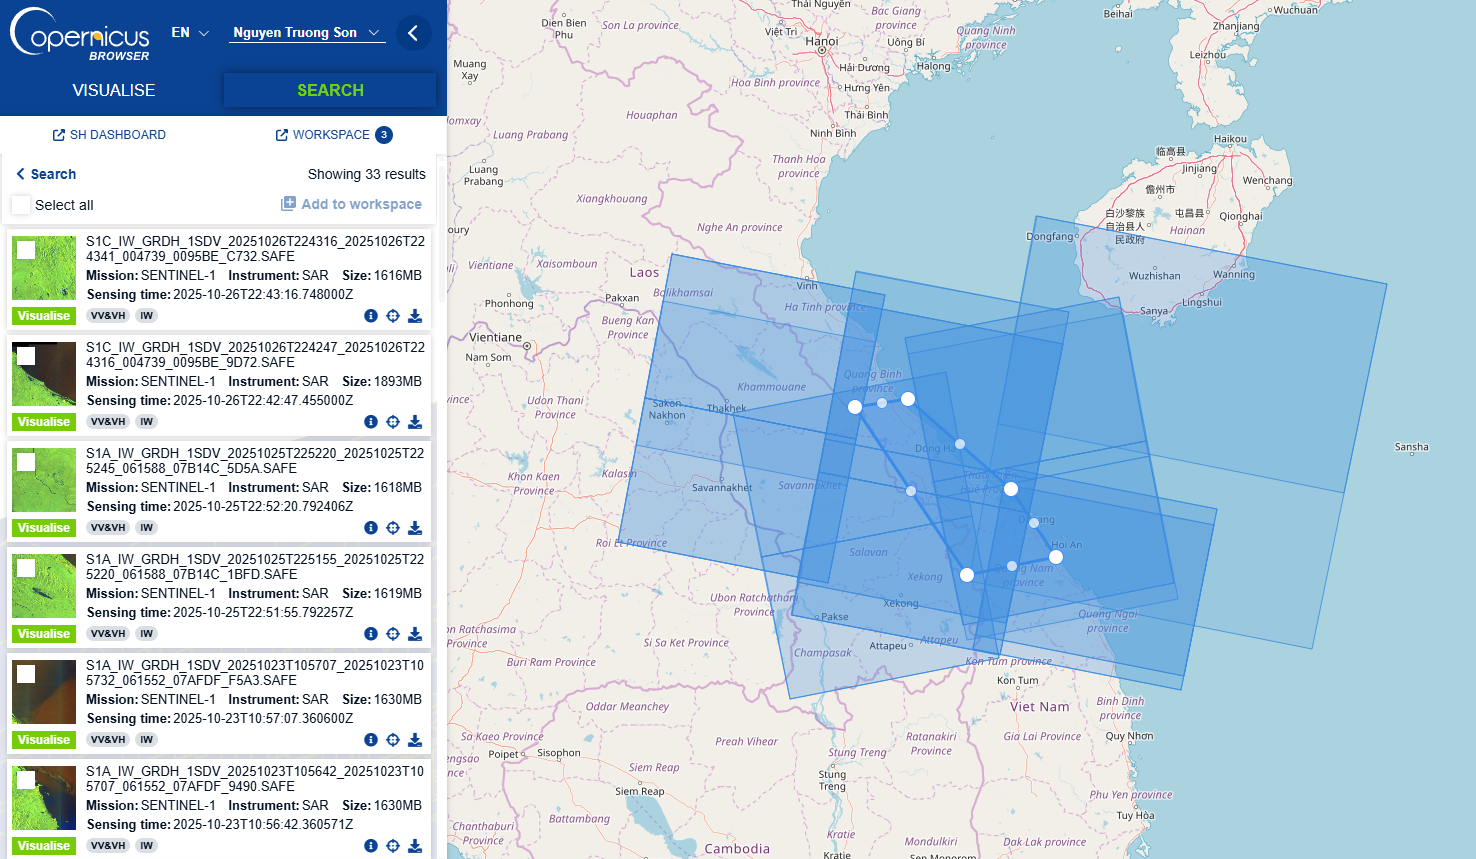Screen dimensions: 1476x859
Task: Expand the Nguyen Truong Son user menu
Action: coord(306,33)
